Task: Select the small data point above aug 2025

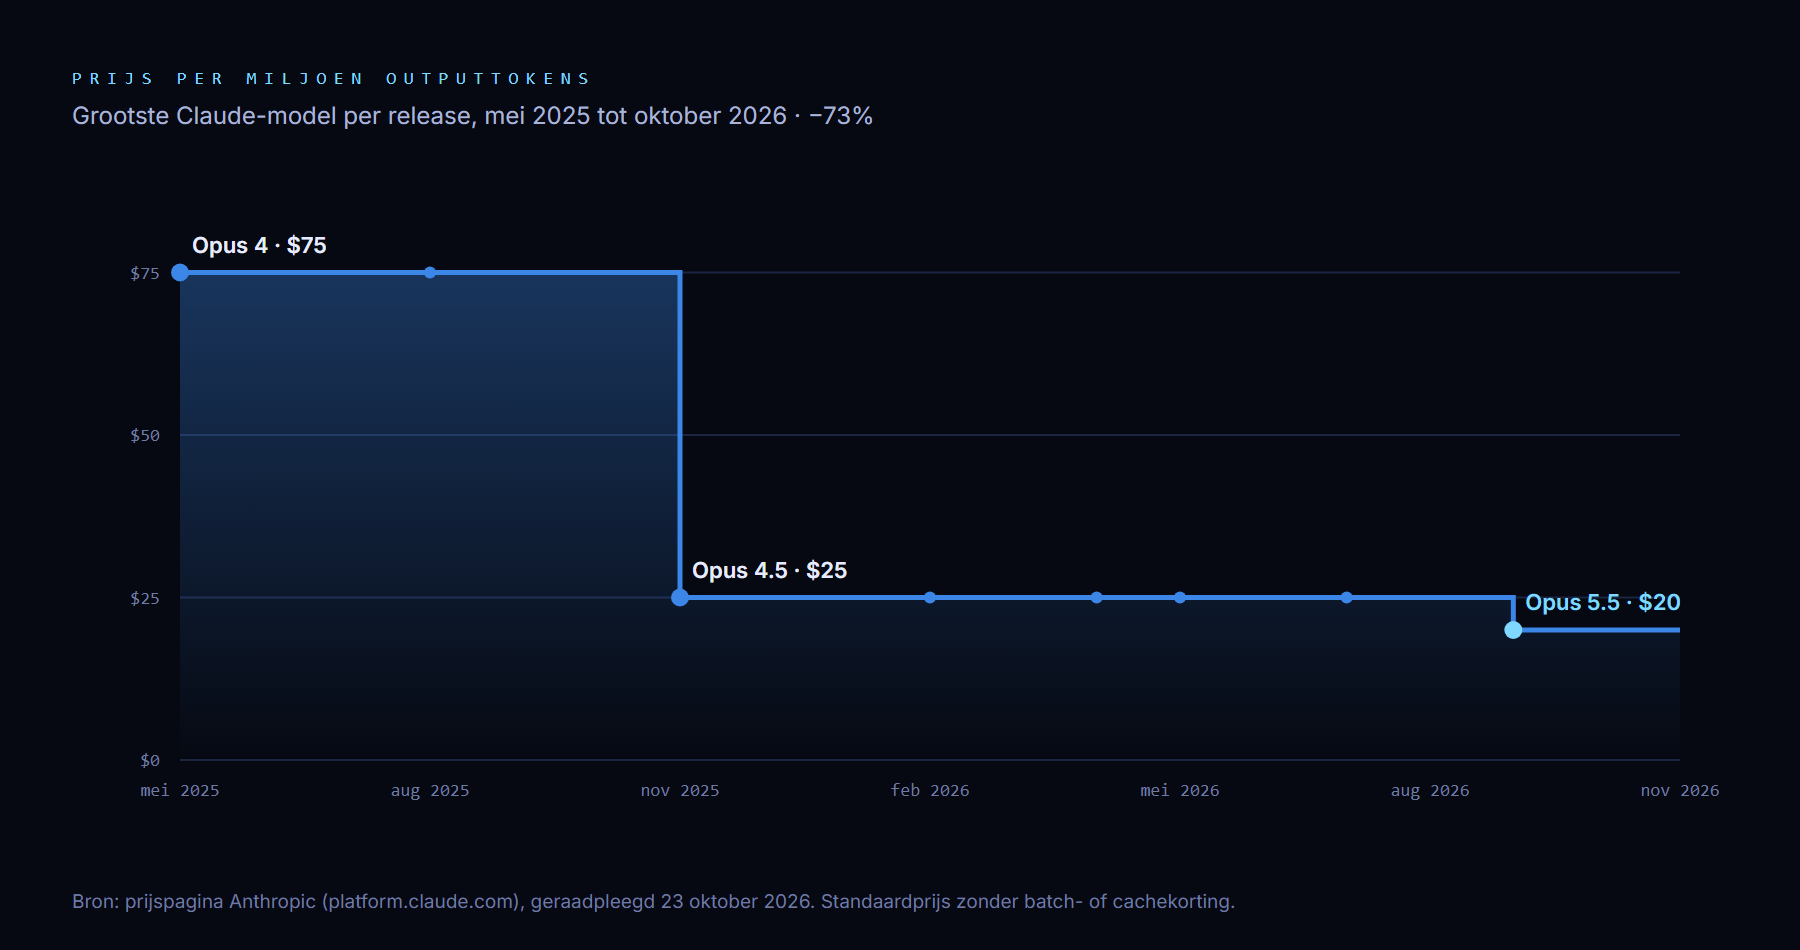Action: click(x=430, y=272)
